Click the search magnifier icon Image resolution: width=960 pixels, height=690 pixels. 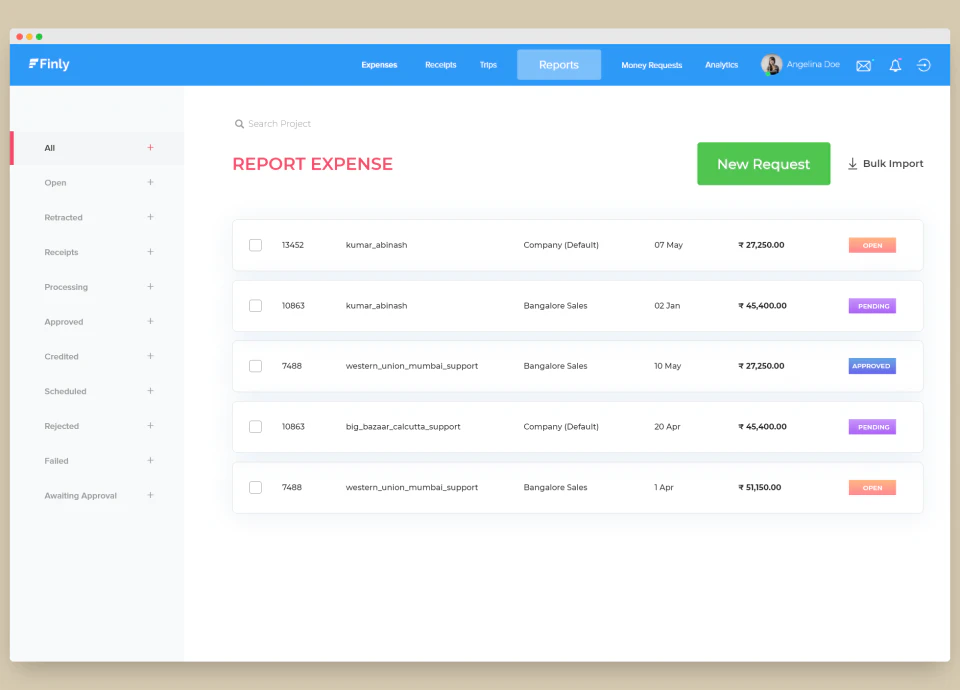240,123
